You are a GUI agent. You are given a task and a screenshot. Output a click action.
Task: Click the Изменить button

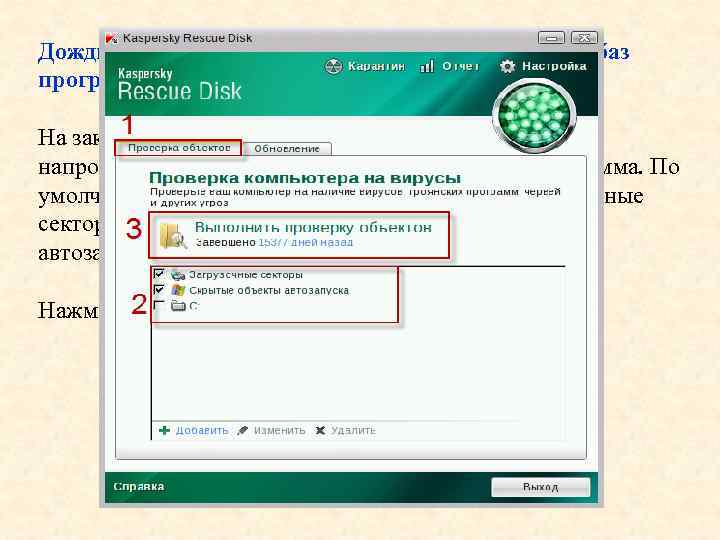click(279, 430)
